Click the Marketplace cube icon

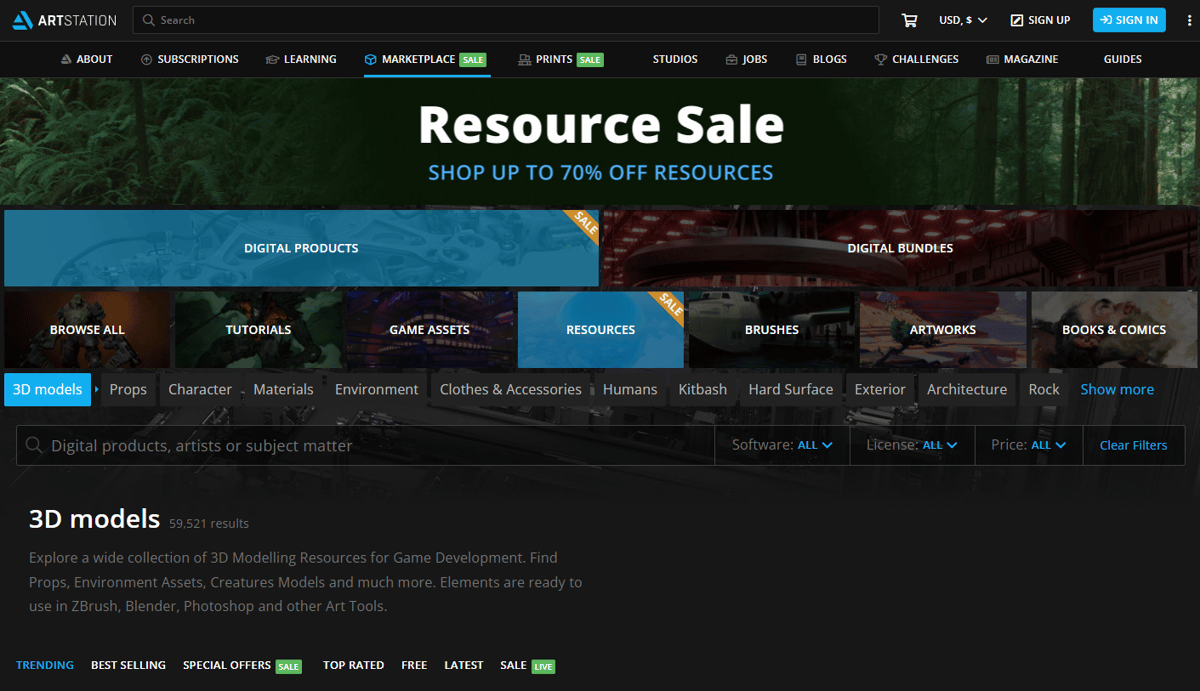pyautogui.click(x=371, y=60)
